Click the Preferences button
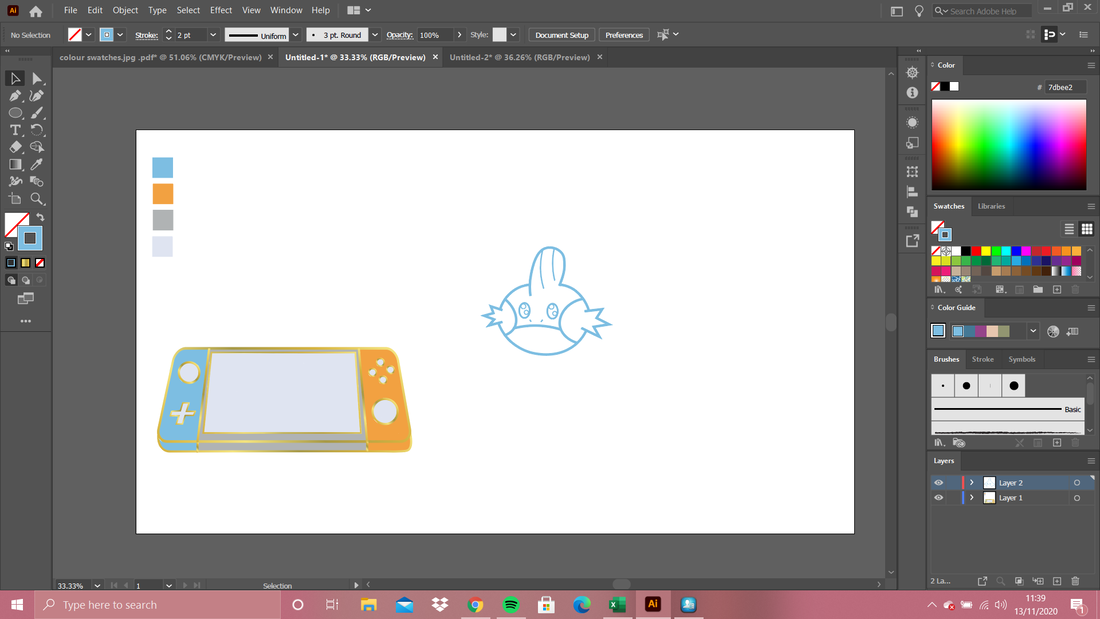The height and width of the screenshot is (619, 1100). tap(624, 35)
